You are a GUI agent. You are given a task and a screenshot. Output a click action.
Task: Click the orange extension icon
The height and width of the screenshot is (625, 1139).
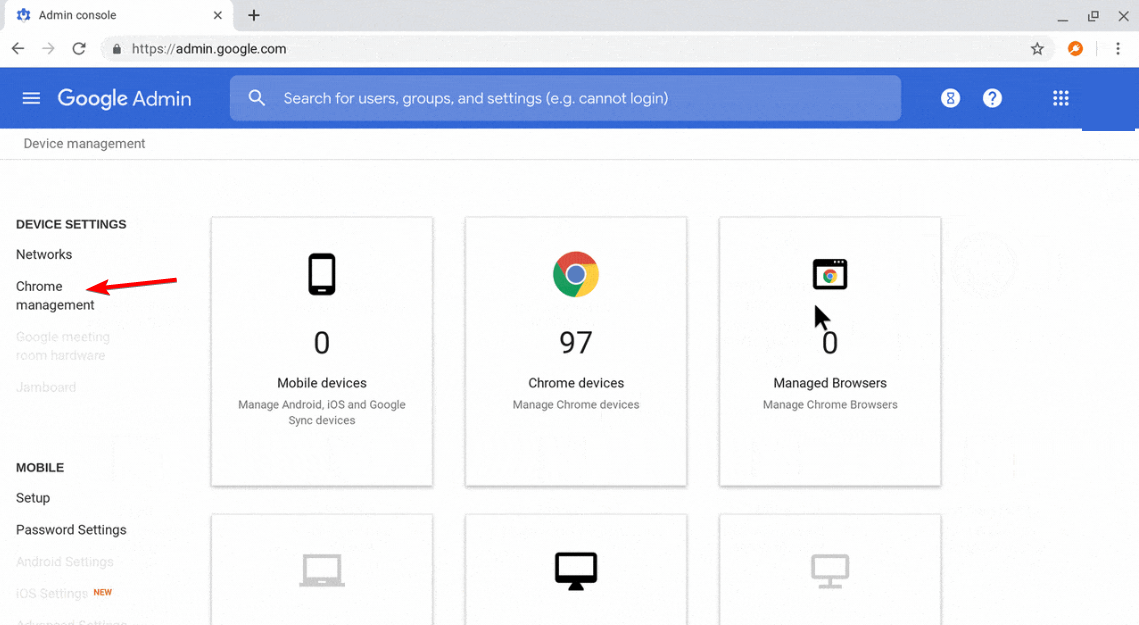[x=1075, y=49]
